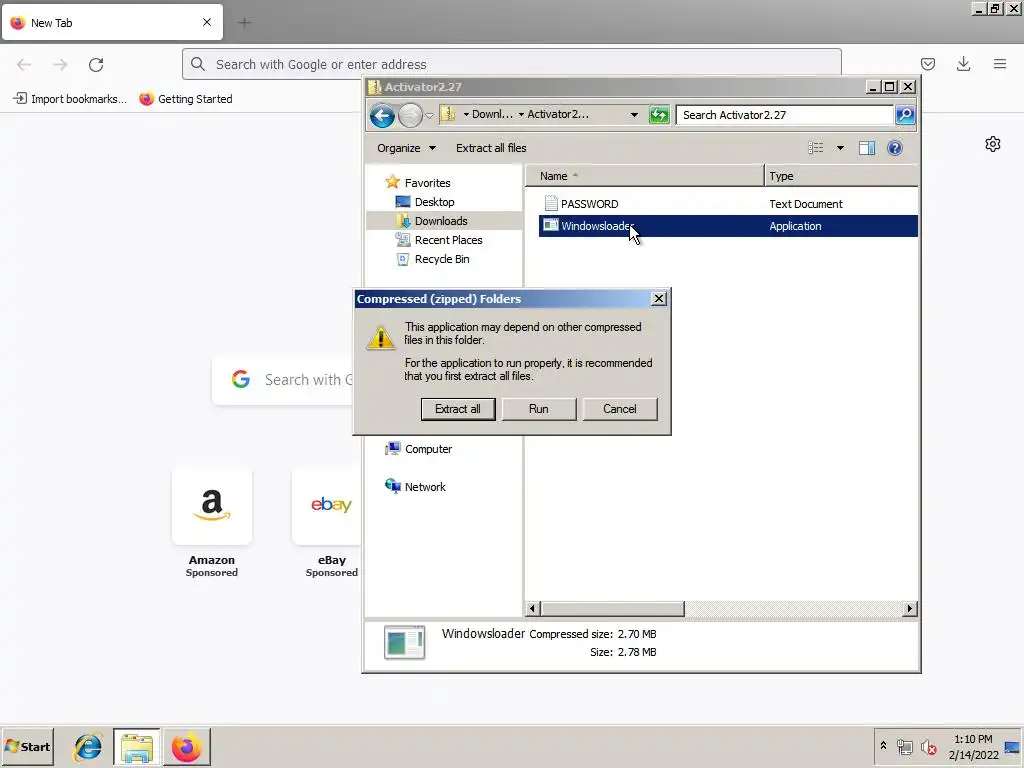
Task: Open recent locations dropdown beside forward button
Action: point(429,116)
